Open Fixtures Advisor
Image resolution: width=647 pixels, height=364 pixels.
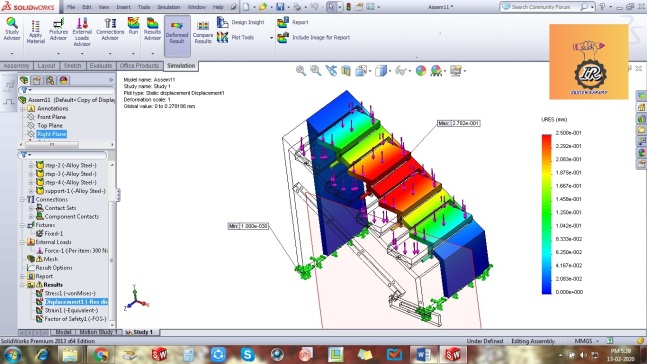click(x=58, y=29)
